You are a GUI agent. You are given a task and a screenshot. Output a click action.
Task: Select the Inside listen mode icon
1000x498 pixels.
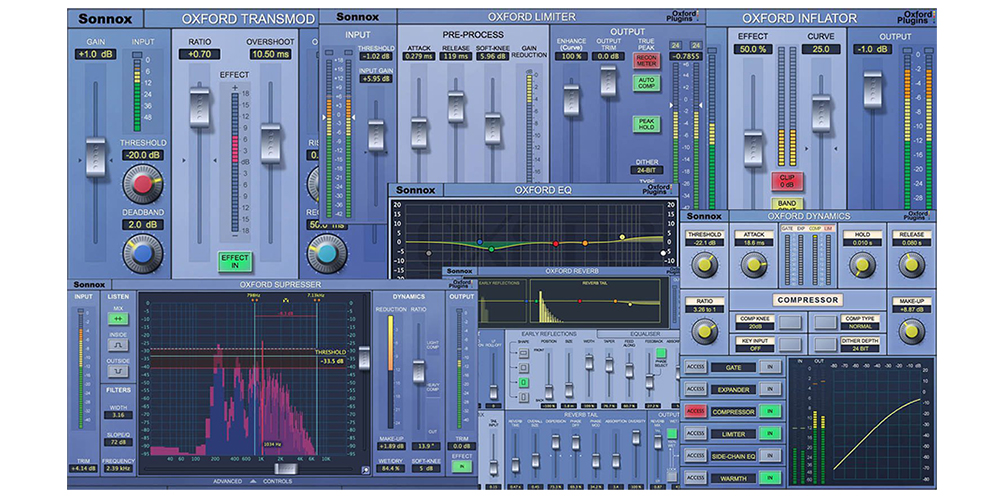point(118,343)
